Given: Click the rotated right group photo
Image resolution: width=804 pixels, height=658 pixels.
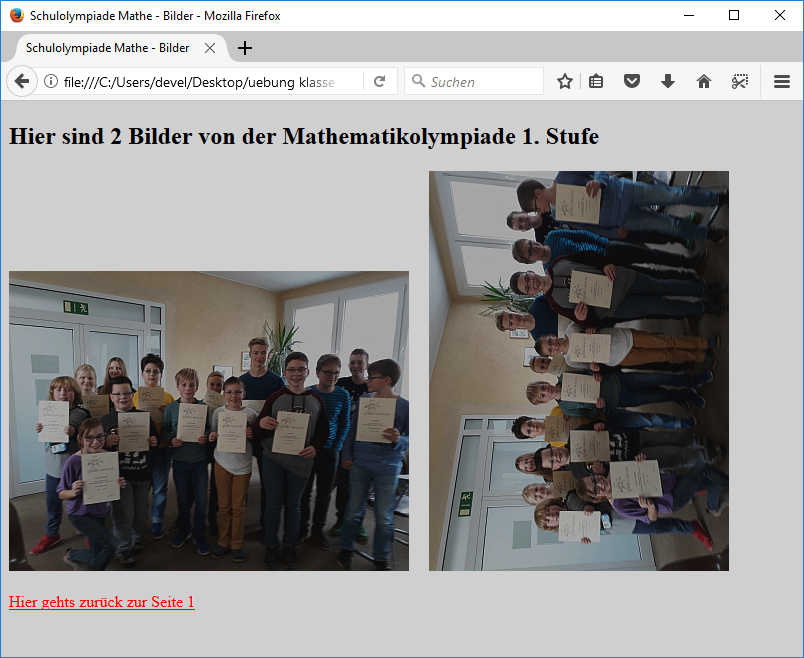Looking at the screenshot, I should 579,371.
